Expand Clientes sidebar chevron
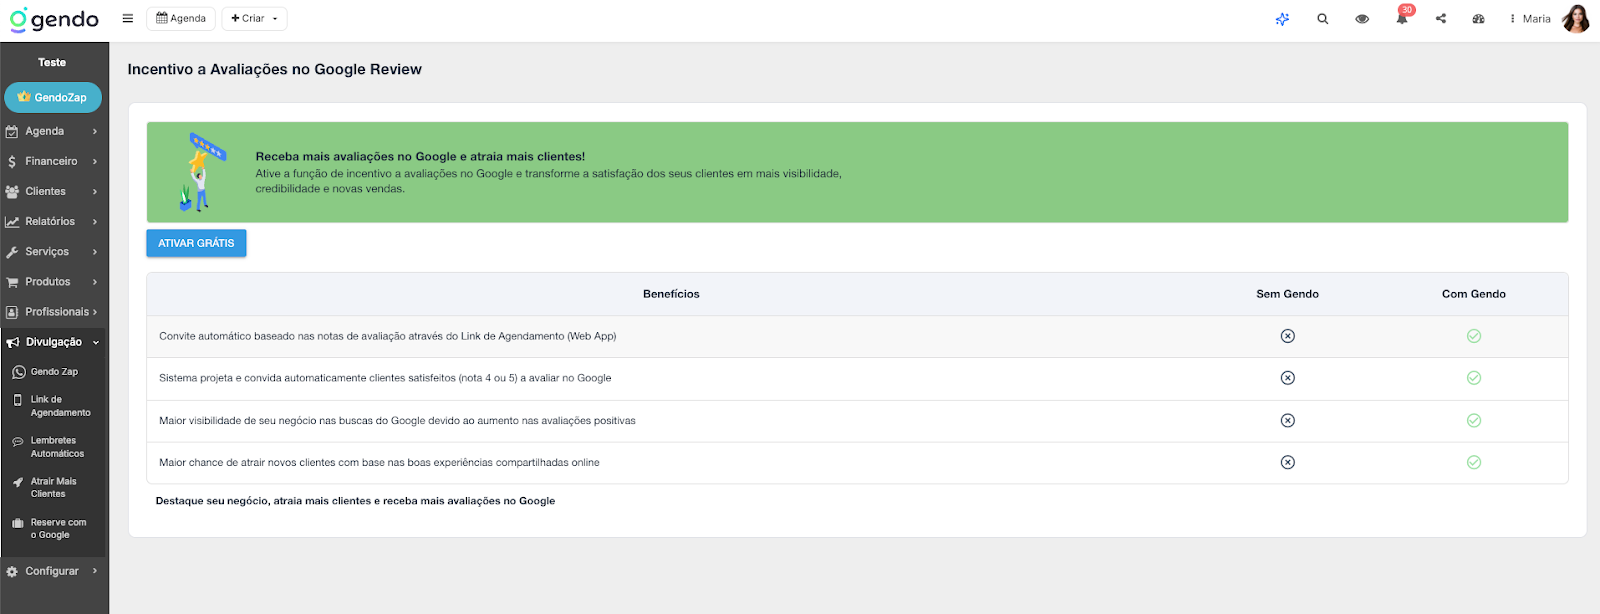 (95, 191)
